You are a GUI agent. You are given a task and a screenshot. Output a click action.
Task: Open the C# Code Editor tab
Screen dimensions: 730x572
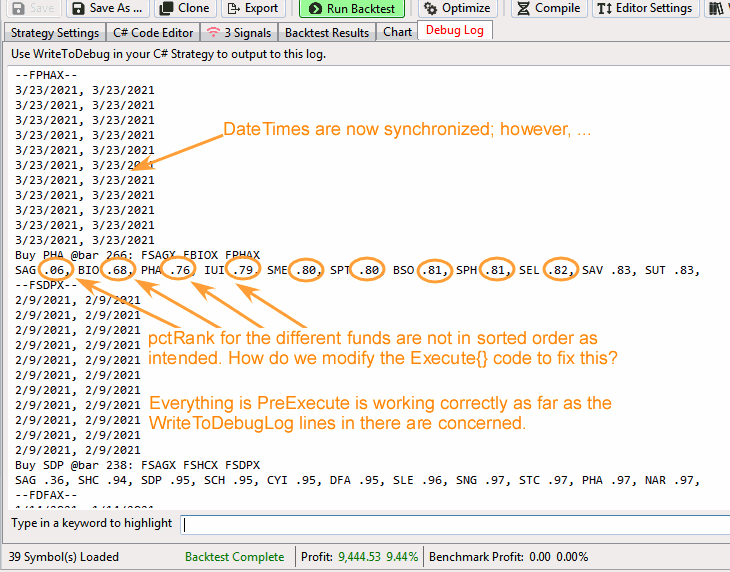[152, 32]
